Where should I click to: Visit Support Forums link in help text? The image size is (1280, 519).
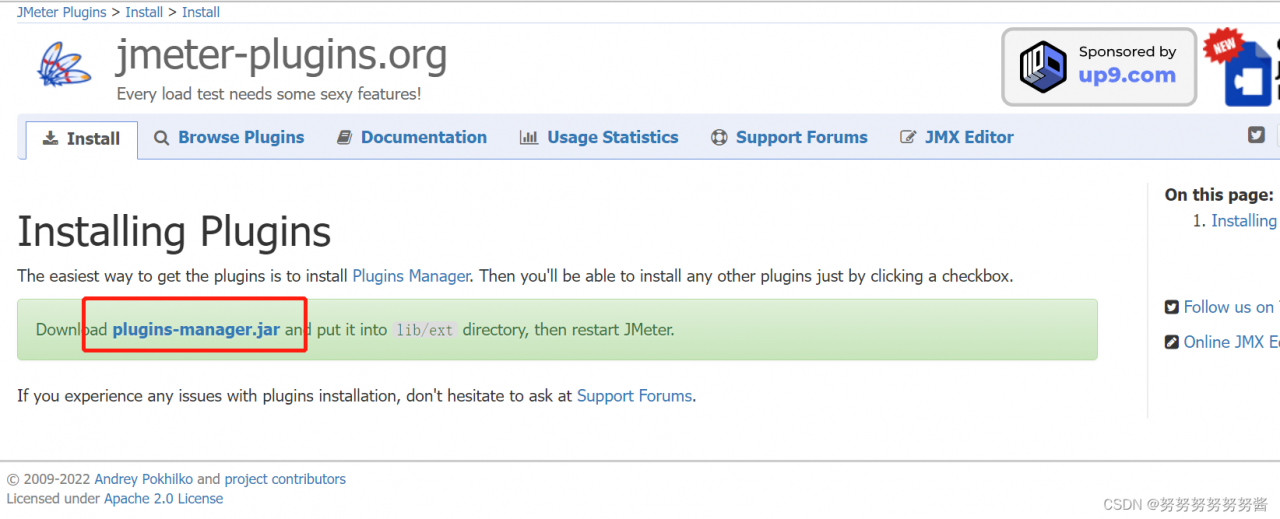click(634, 396)
